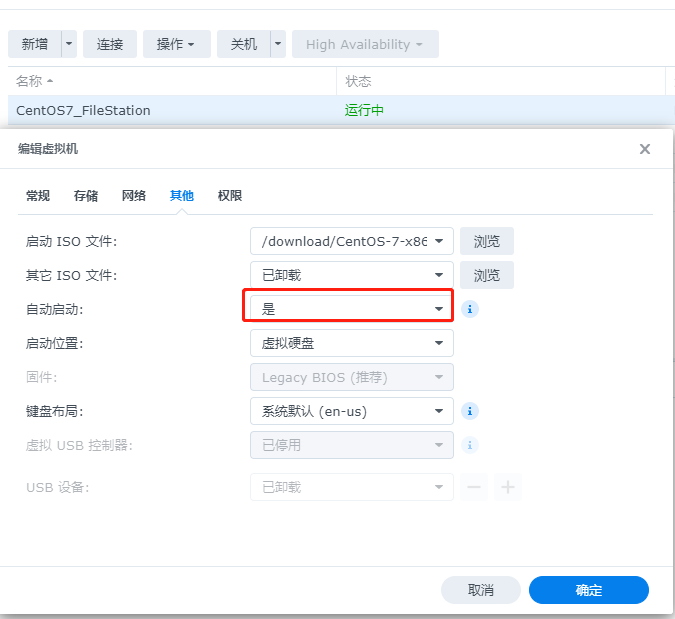Select the CentOS7_FileStation row
Screen dimensions: 675x619
click(340, 110)
